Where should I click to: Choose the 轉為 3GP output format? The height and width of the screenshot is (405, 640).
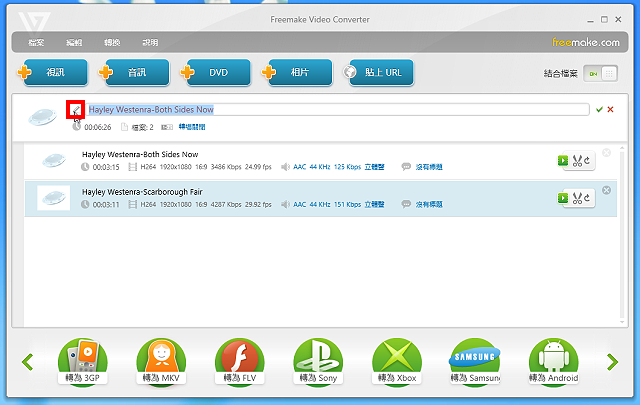click(x=83, y=362)
